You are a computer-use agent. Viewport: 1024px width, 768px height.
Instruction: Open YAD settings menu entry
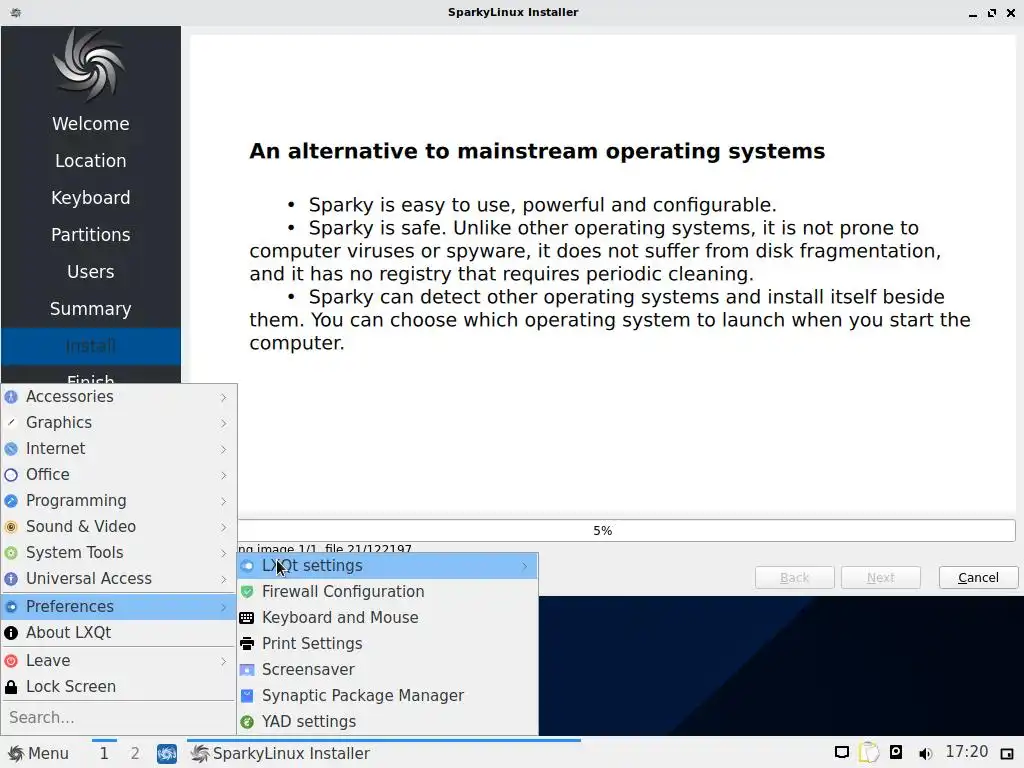[388, 722]
